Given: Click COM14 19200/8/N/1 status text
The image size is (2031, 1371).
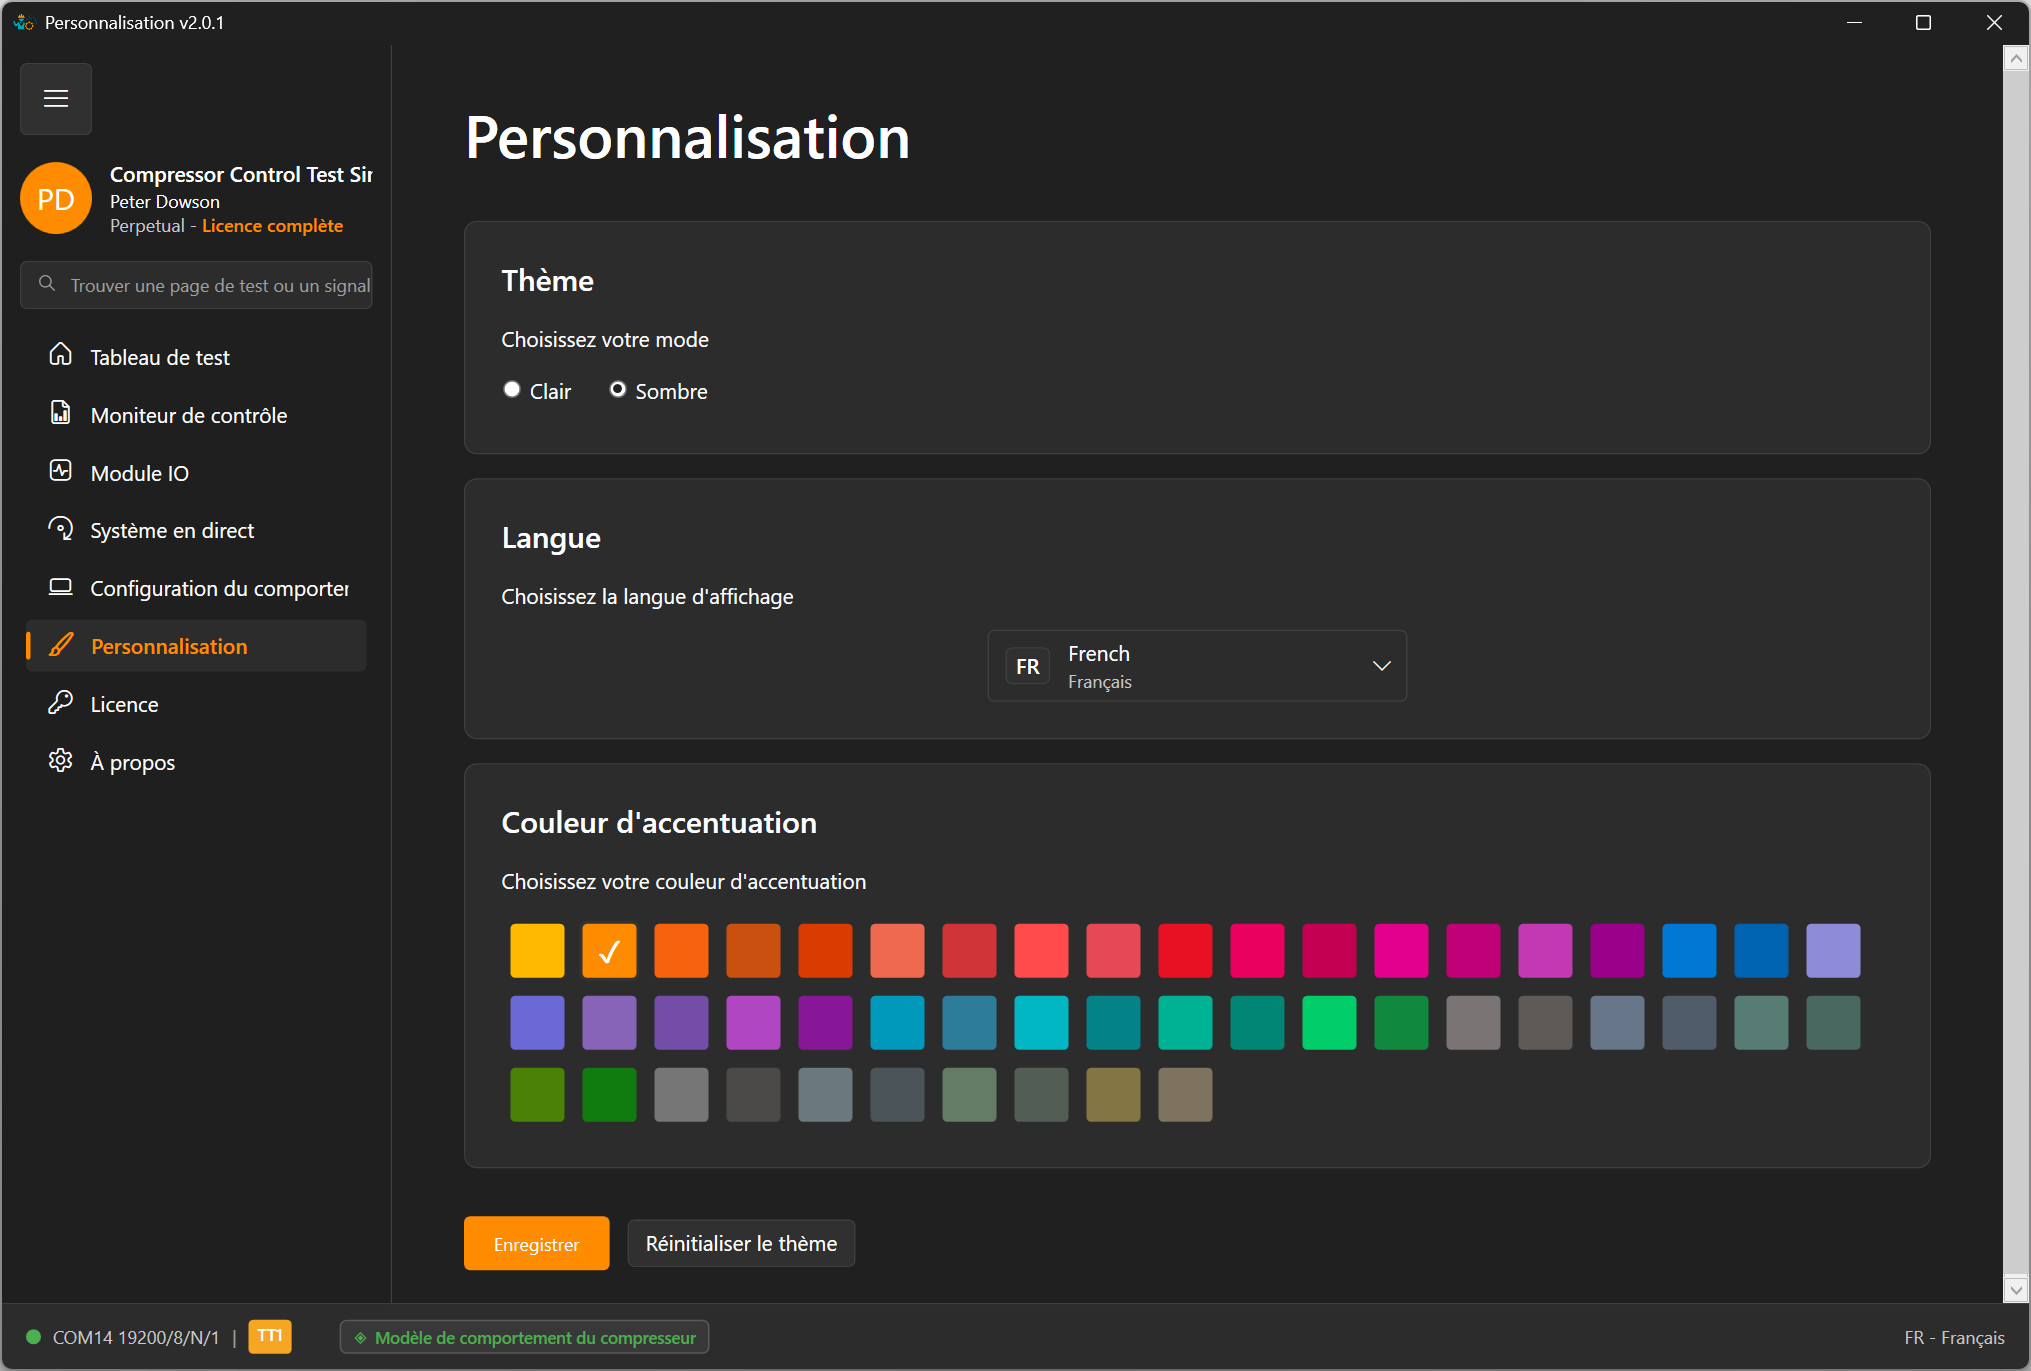Looking at the screenshot, I should 136,1338.
